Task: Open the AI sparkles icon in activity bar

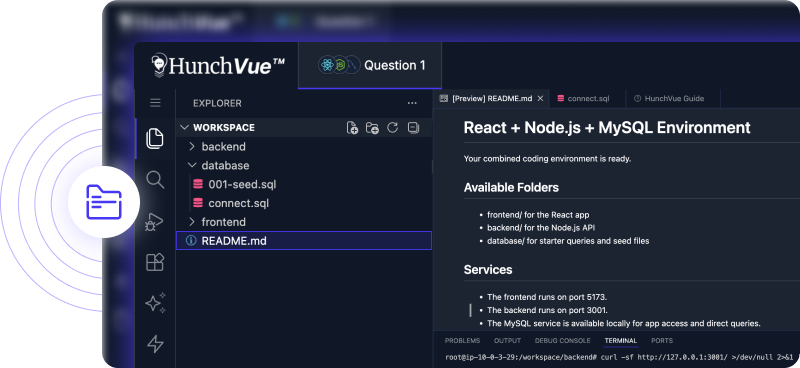Action: coord(155,303)
